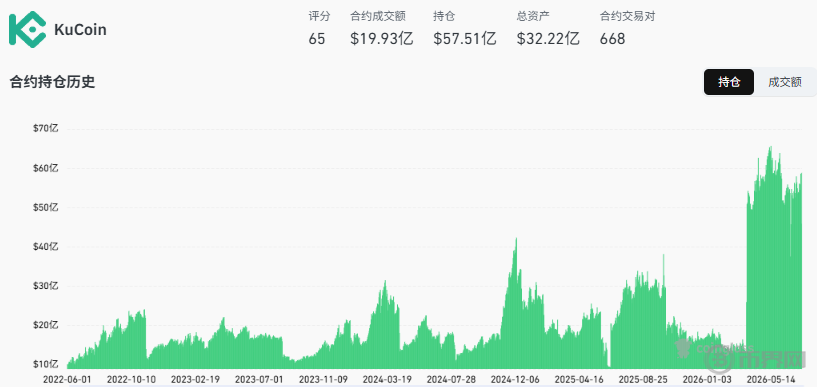The width and height of the screenshot is (817, 387).
Task: Click the chart peak bar above $60亿
Action: (771, 258)
